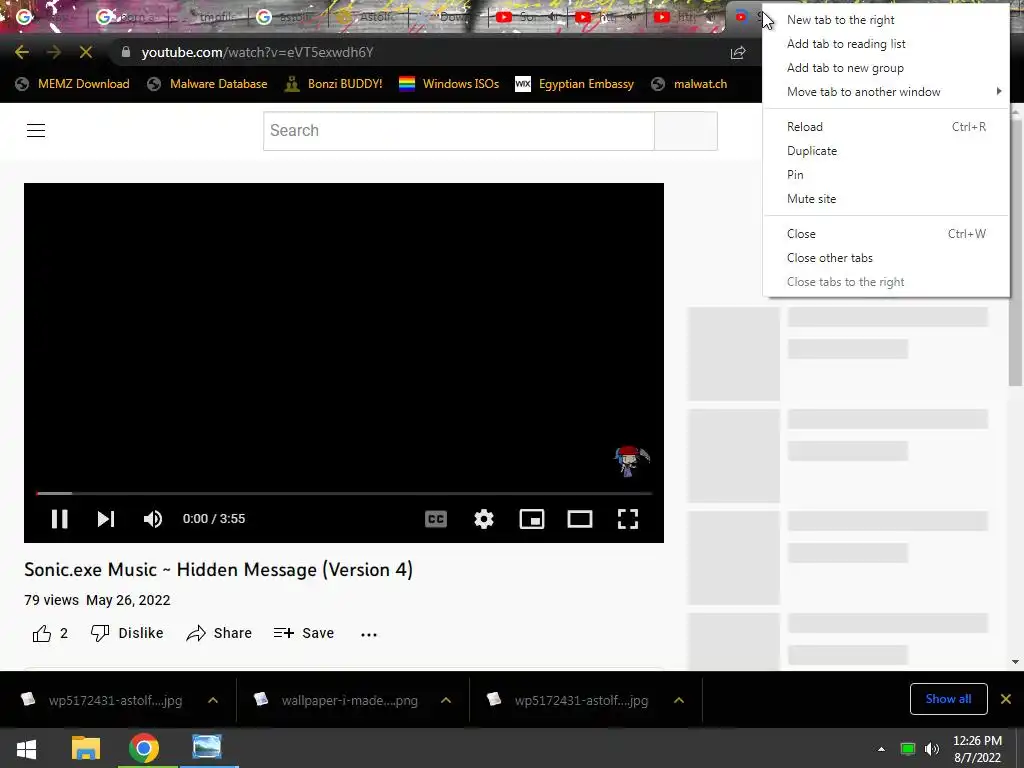Image resolution: width=1024 pixels, height=768 pixels.
Task: Click the green battery tray icon
Action: (x=908, y=749)
